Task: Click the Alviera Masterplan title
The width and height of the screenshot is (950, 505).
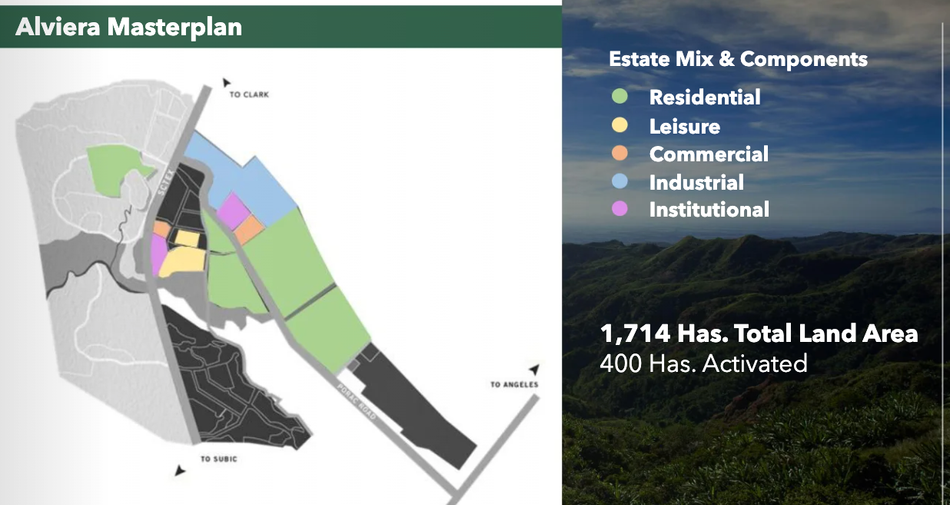Action: (x=128, y=27)
